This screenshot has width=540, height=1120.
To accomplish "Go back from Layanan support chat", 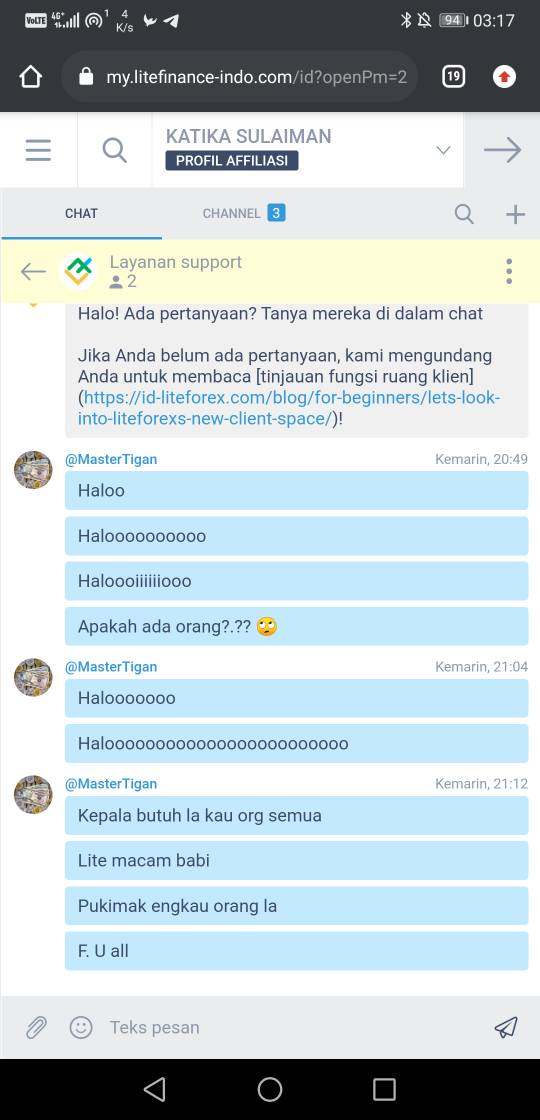I will [33, 271].
